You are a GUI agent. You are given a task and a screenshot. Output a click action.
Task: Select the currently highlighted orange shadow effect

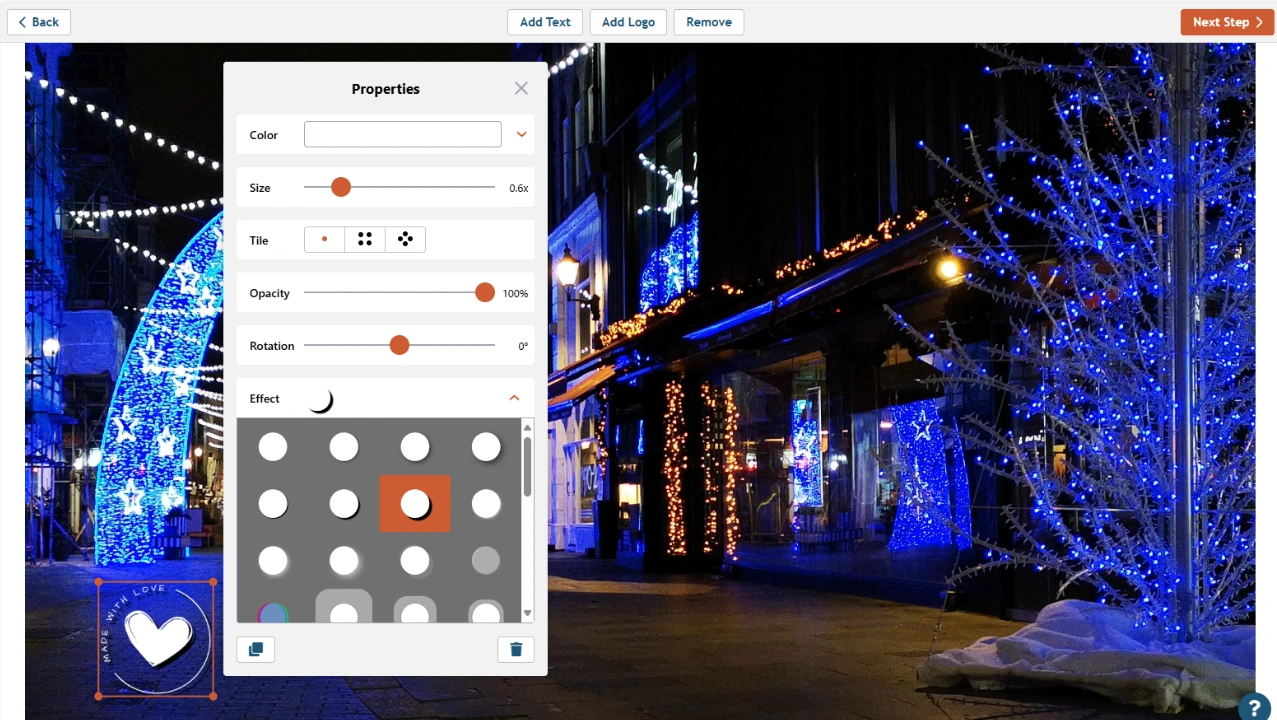pos(415,504)
